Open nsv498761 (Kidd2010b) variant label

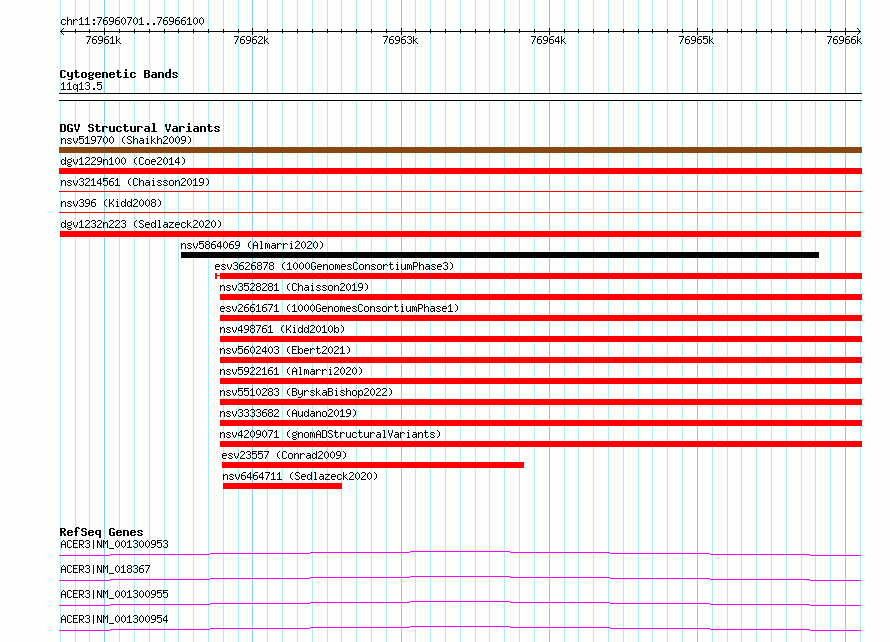pos(282,329)
